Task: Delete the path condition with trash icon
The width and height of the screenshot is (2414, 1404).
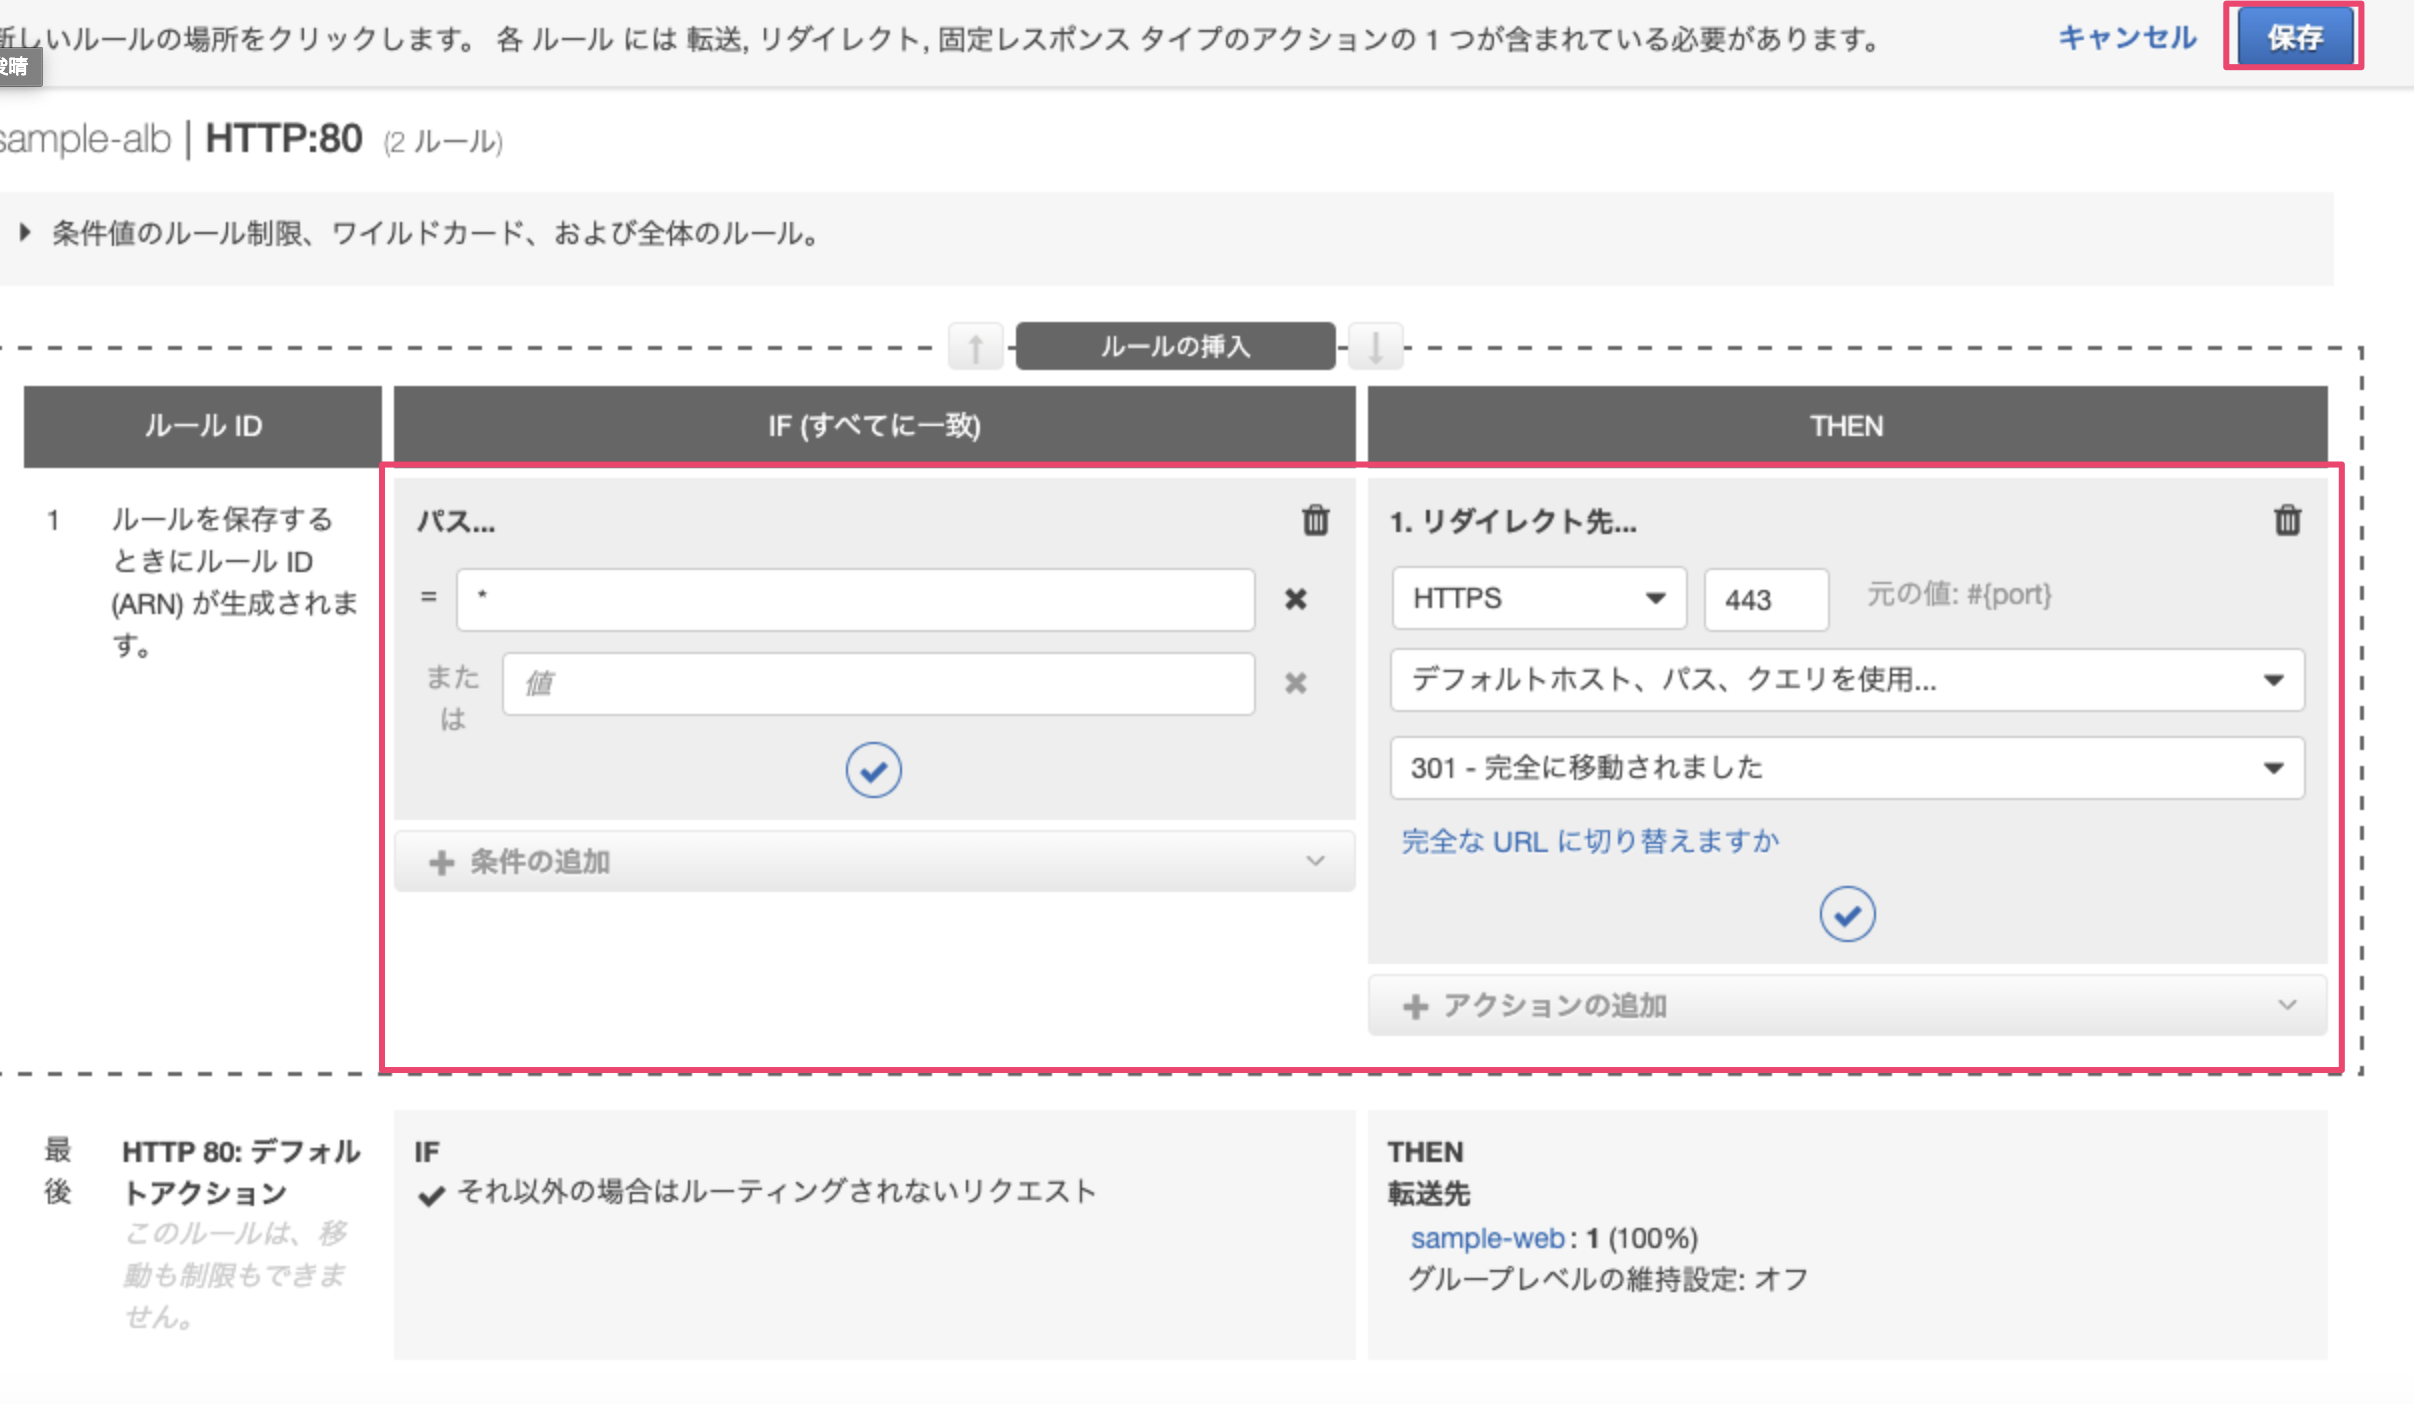Action: point(1315,520)
